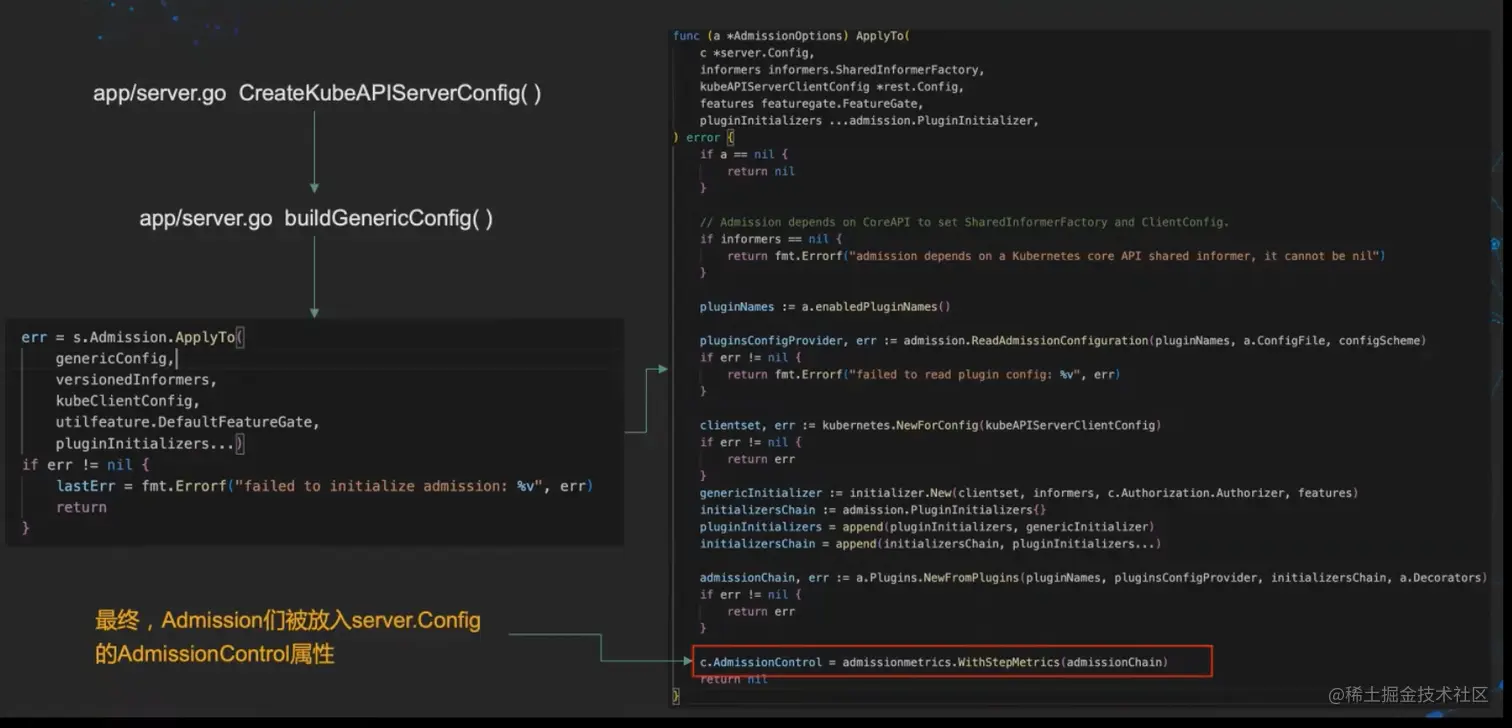Click the 'clientset, err := kubernetes.NewForConfig' line
Screen dimensions: 1512x728
pyautogui.click(x=930, y=425)
